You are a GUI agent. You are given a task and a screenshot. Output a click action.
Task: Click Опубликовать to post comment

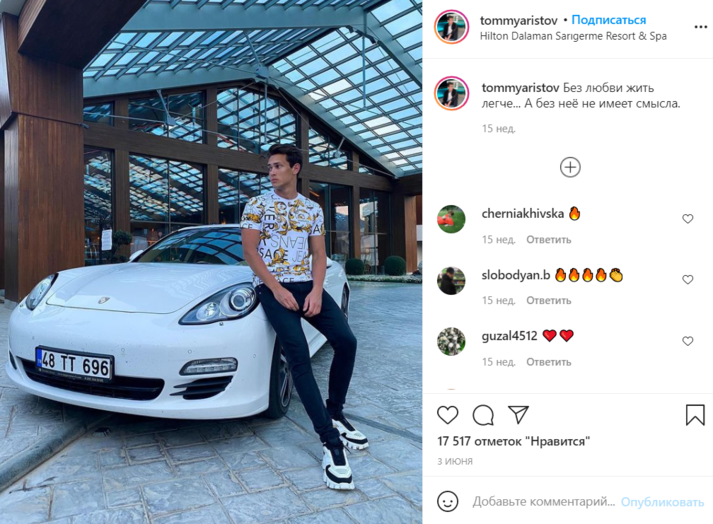pyautogui.click(x=662, y=502)
